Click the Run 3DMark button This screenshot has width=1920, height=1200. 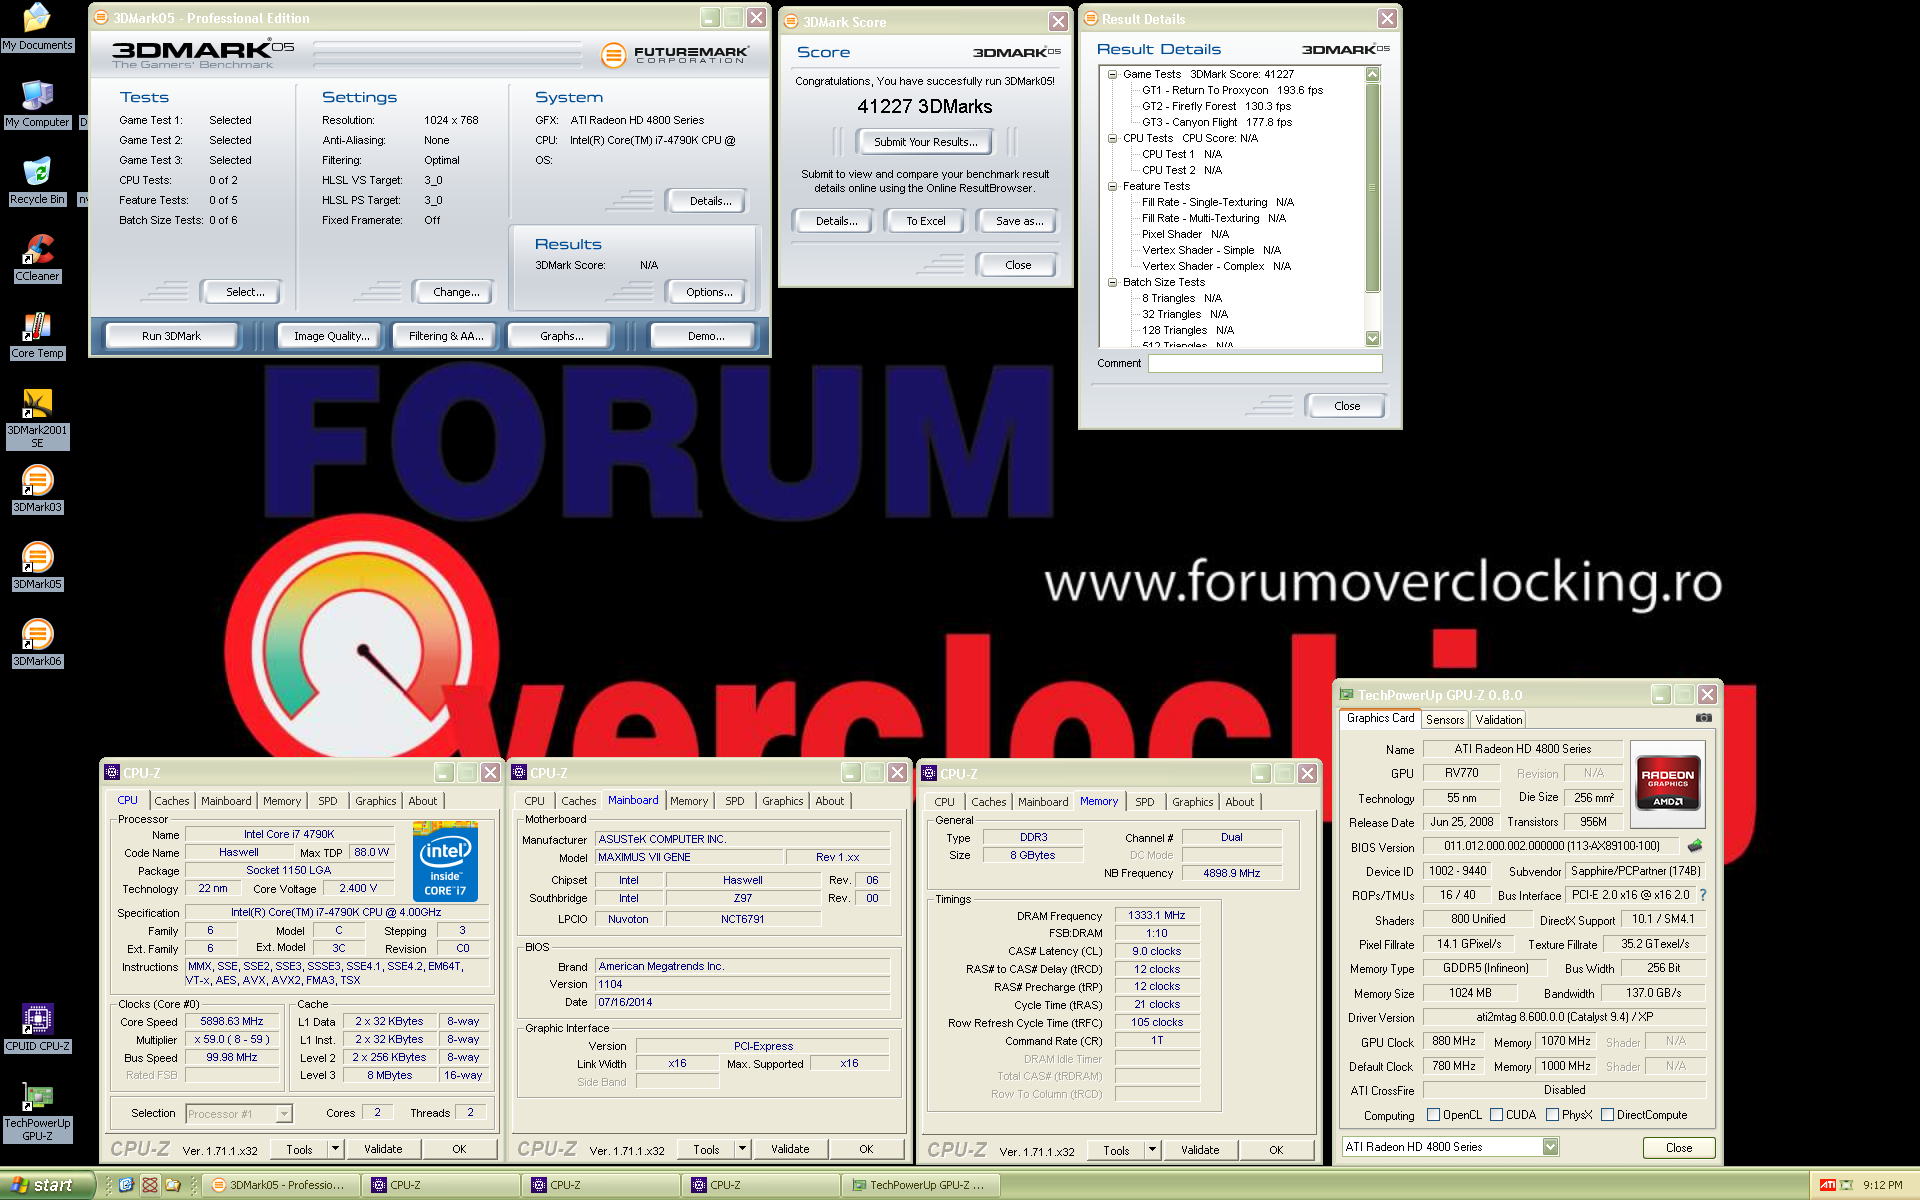(x=171, y=336)
